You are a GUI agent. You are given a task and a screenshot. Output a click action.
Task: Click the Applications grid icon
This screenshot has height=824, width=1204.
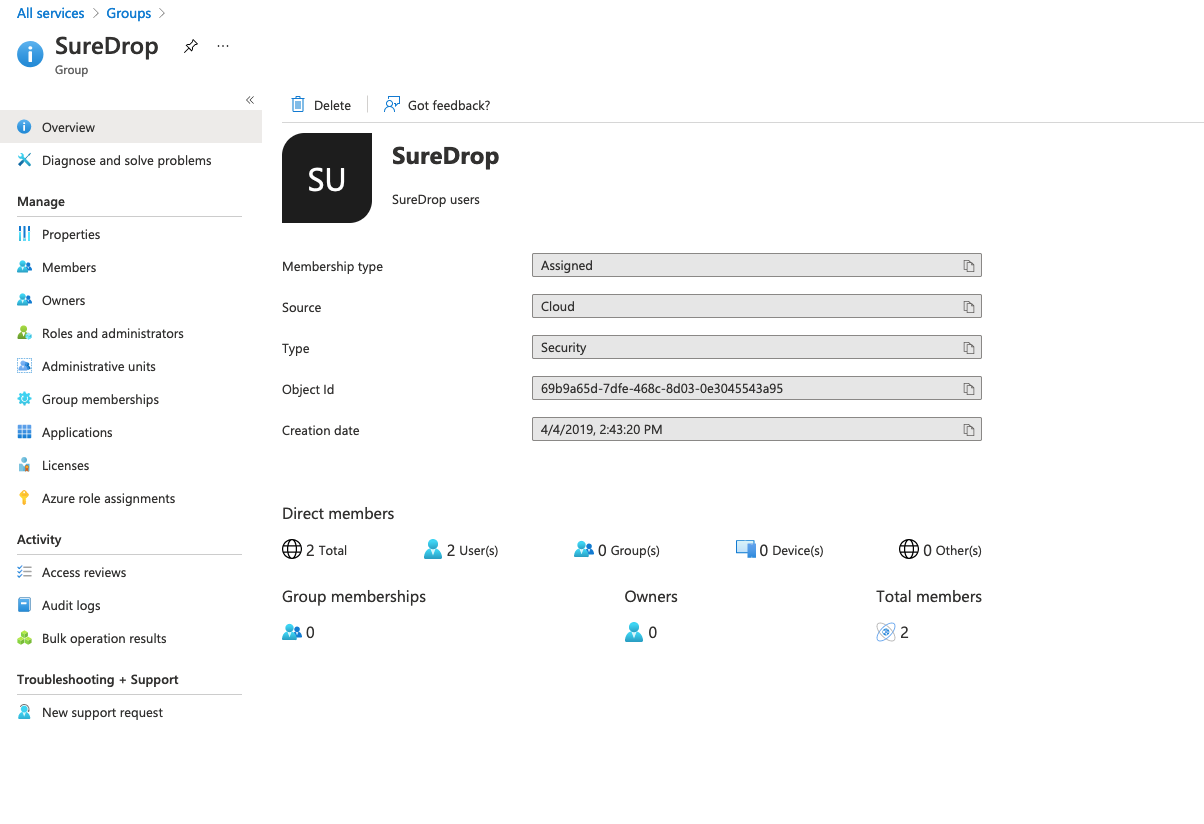coord(25,432)
